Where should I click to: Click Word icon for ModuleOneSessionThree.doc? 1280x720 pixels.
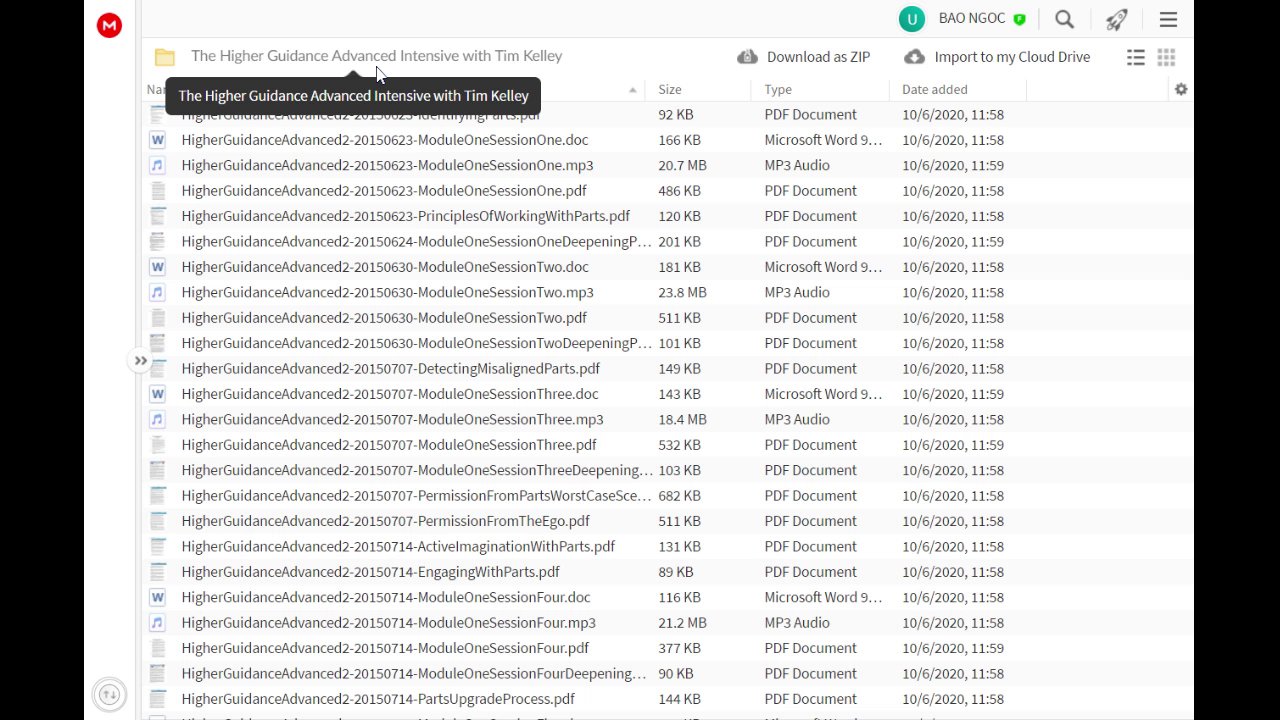[157, 394]
